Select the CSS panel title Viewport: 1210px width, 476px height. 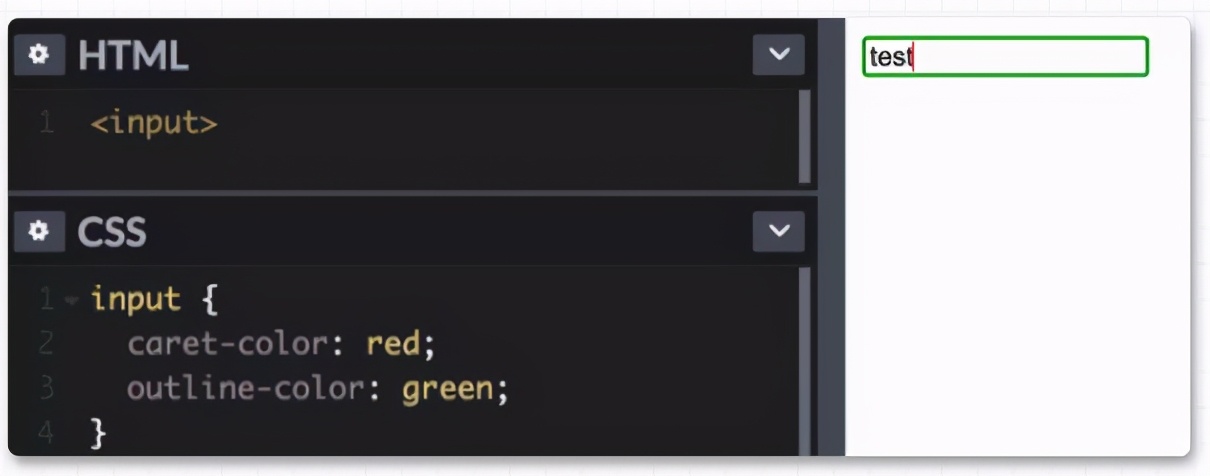tap(112, 232)
